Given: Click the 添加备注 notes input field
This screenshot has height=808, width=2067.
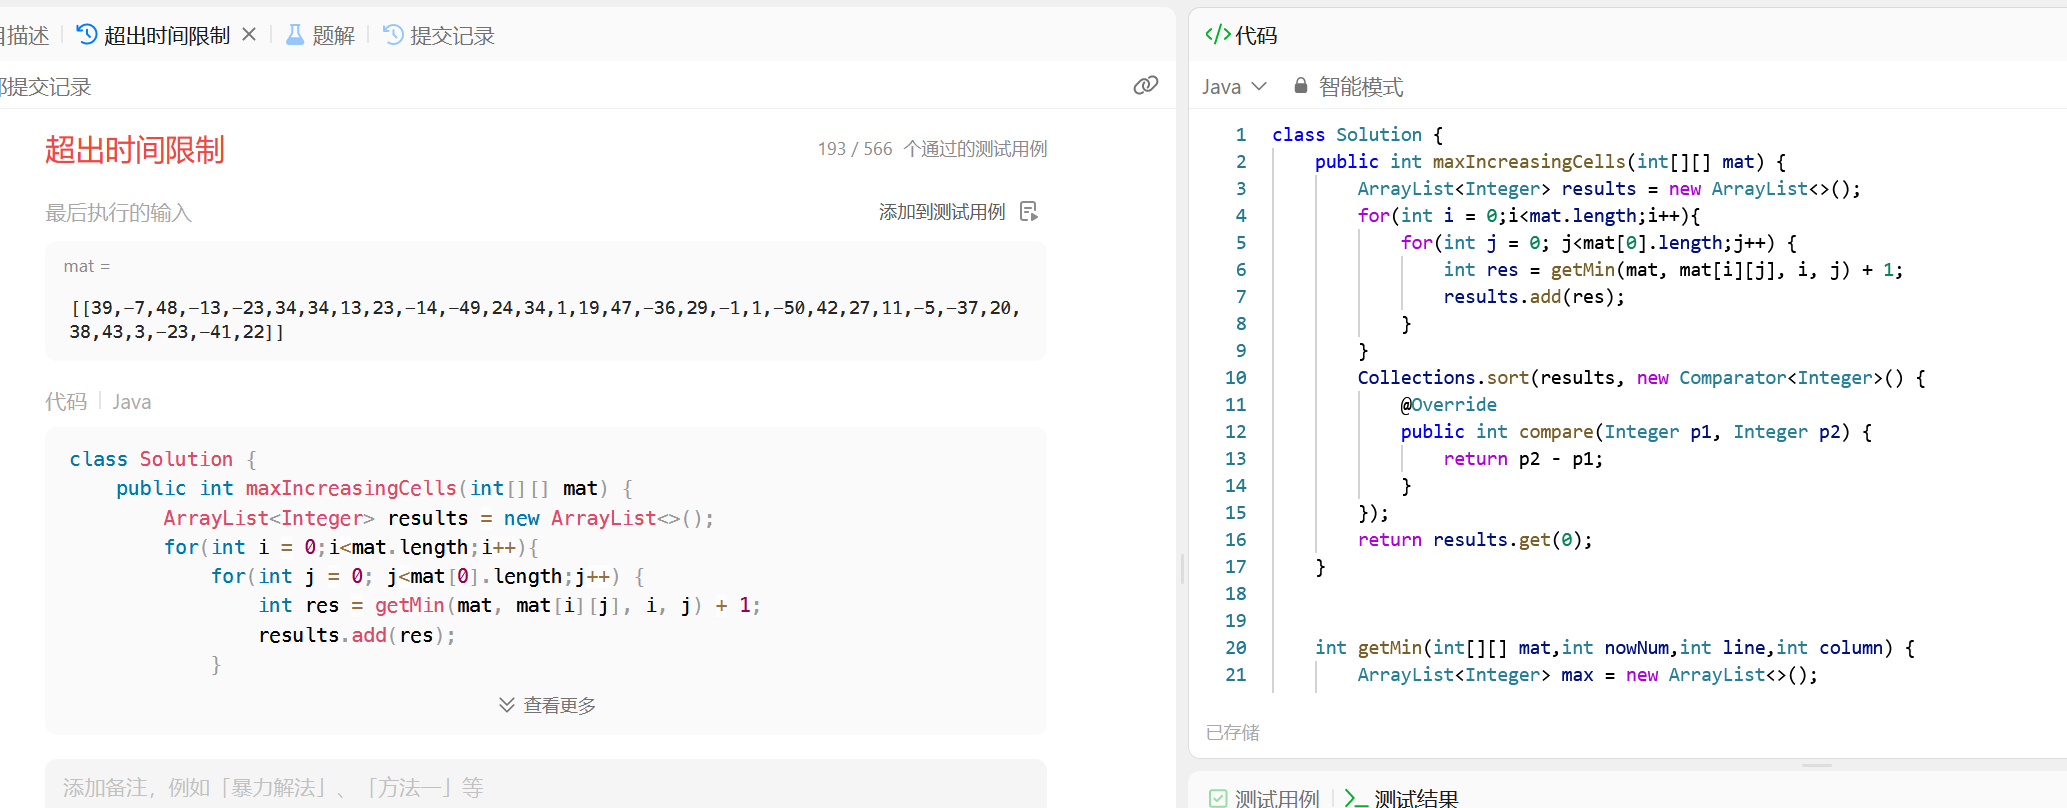Looking at the screenshot, I should pos(545,787).
